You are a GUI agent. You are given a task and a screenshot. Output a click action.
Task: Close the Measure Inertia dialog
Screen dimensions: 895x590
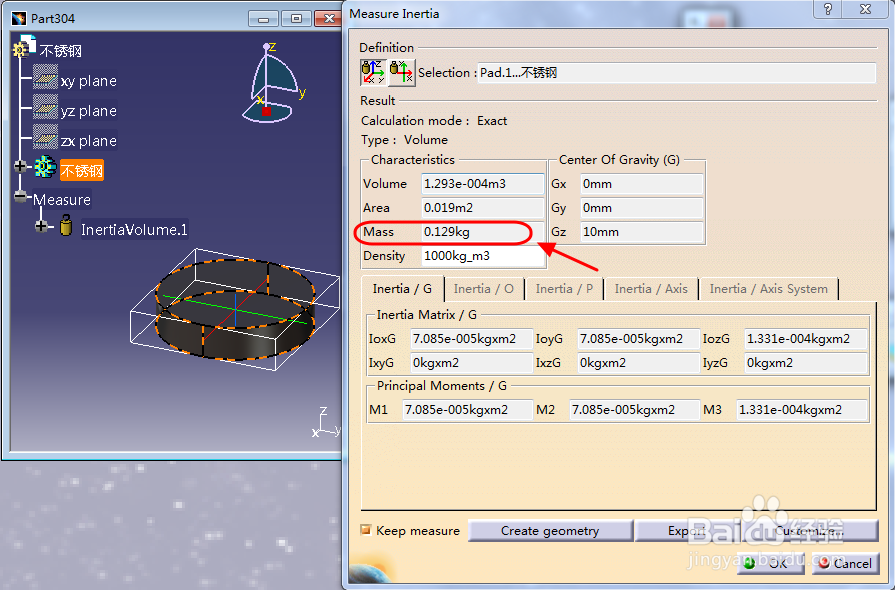[866, 9]
